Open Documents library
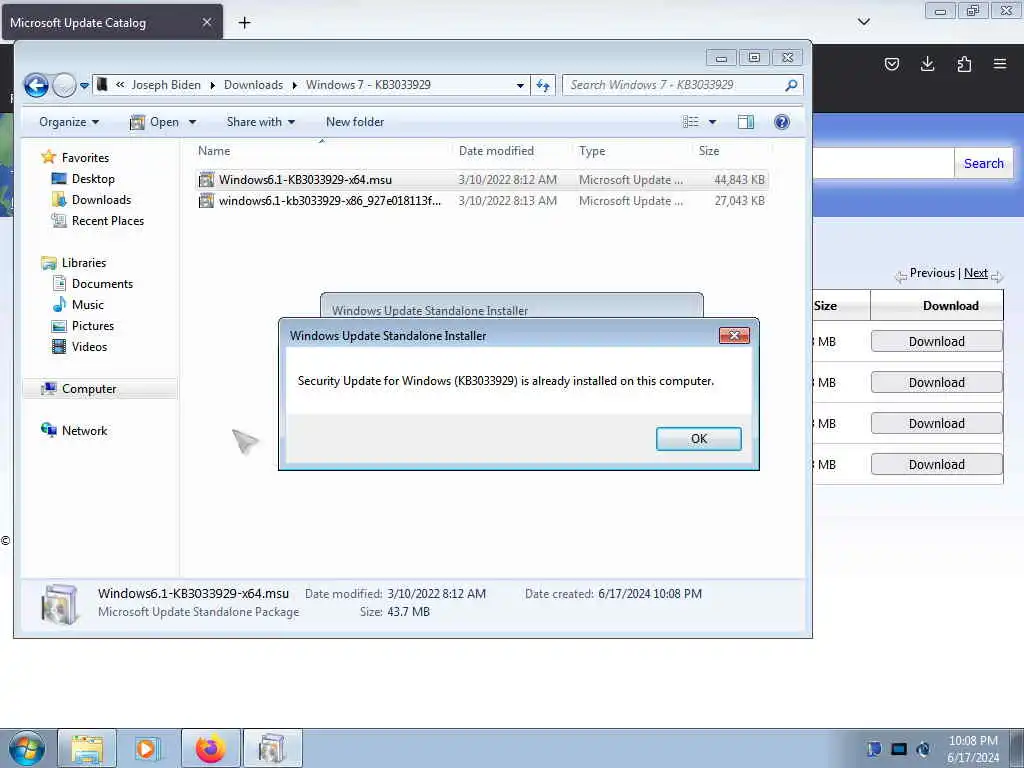This screenshot has height=768, width=1024. coord(102,284)
